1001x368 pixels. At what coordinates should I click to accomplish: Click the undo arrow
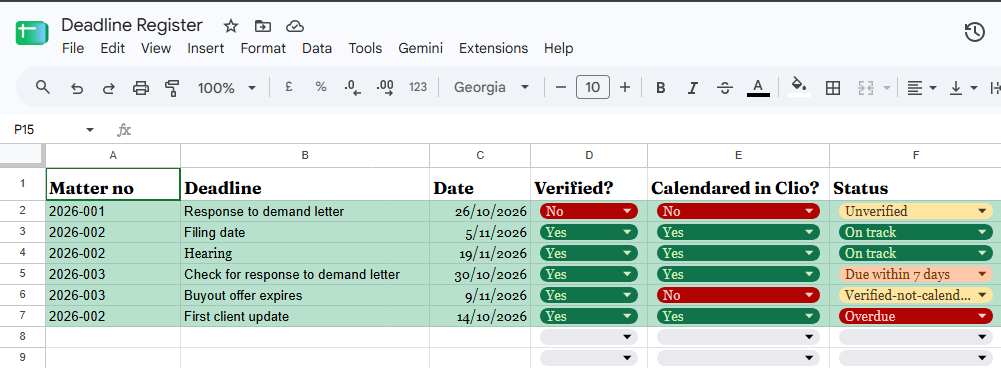click(77, 88)
